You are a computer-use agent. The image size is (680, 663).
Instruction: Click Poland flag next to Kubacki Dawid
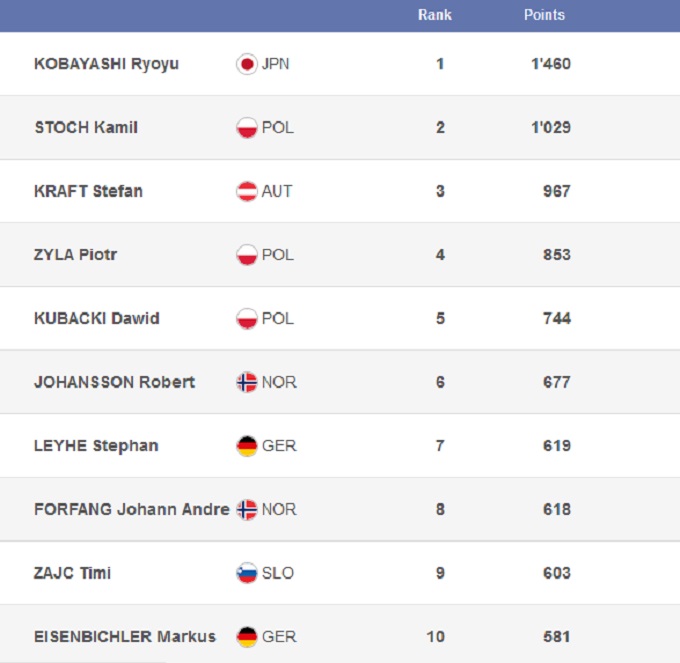(x=246, y=318)
